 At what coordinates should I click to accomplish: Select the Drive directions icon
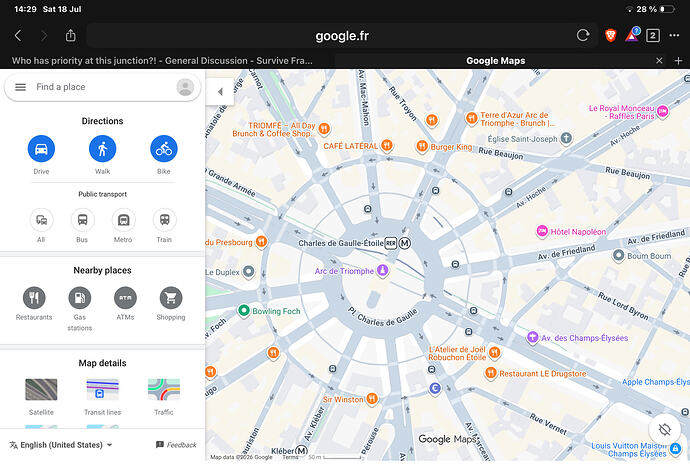coord(41,149)
